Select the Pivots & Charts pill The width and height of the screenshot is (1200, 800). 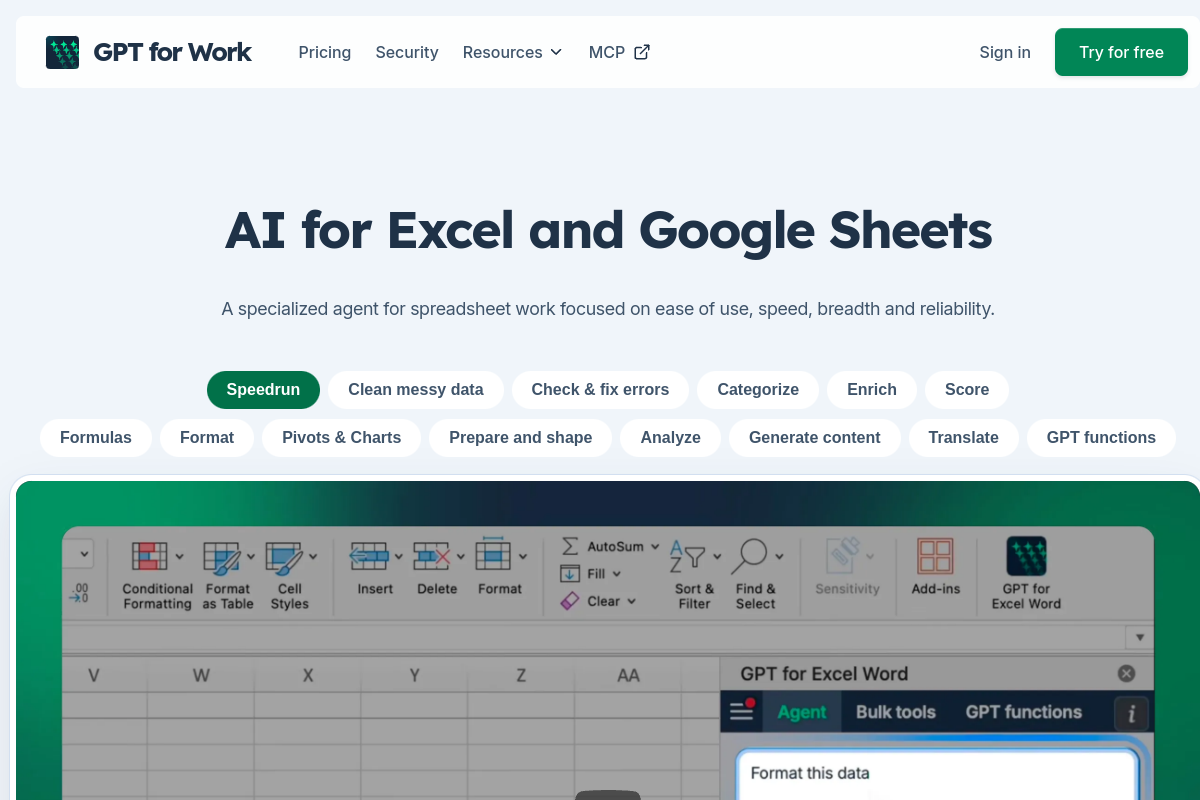[342, 438]
